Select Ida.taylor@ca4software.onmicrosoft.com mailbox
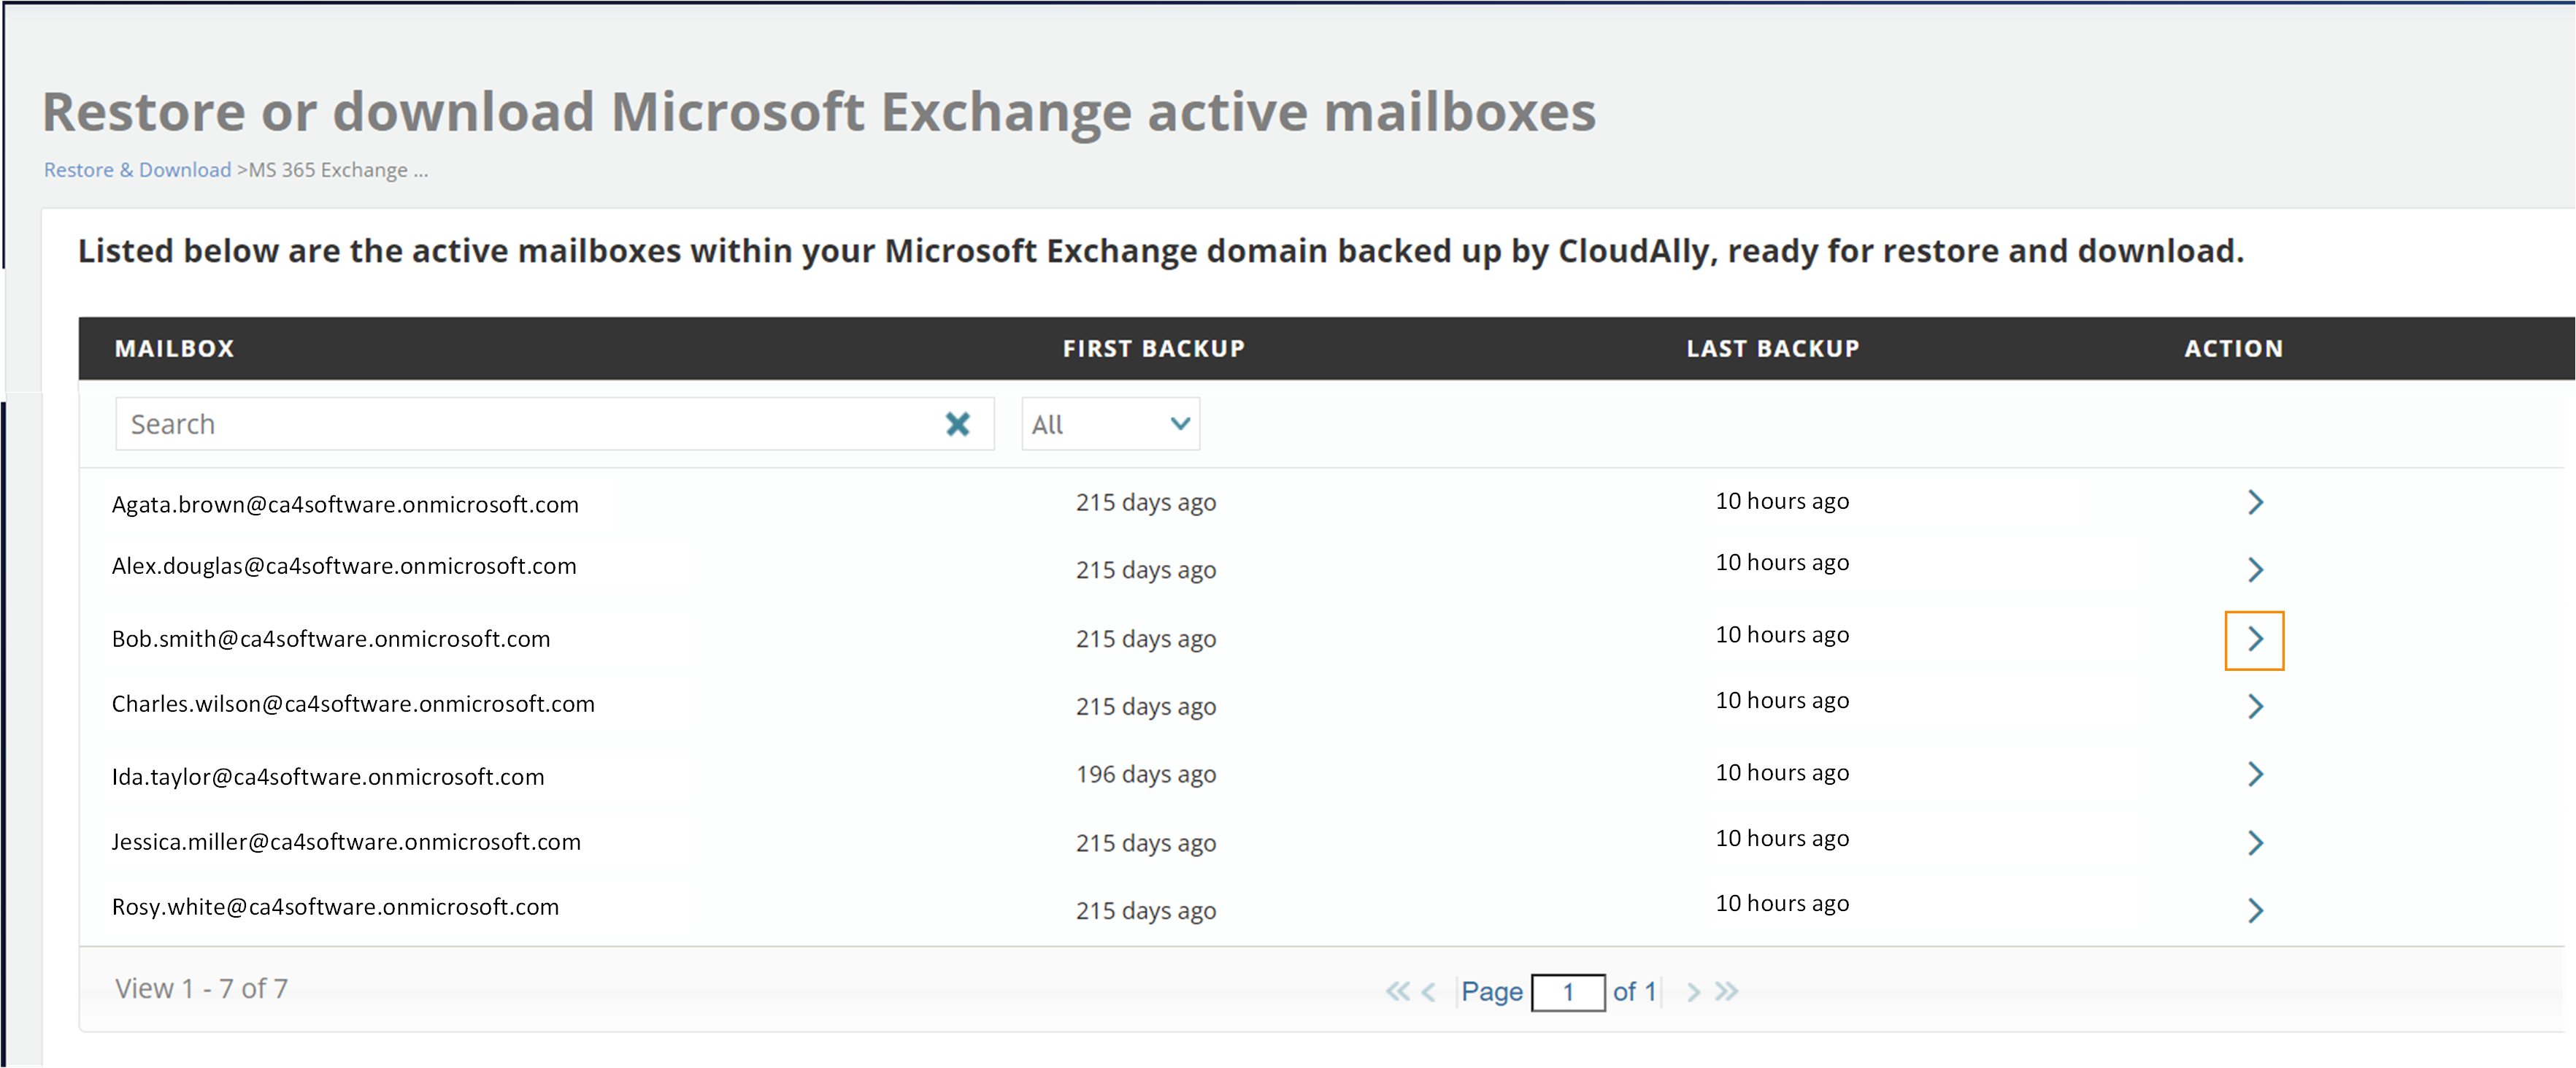The image size is (2576, 1068). point(328,778)
